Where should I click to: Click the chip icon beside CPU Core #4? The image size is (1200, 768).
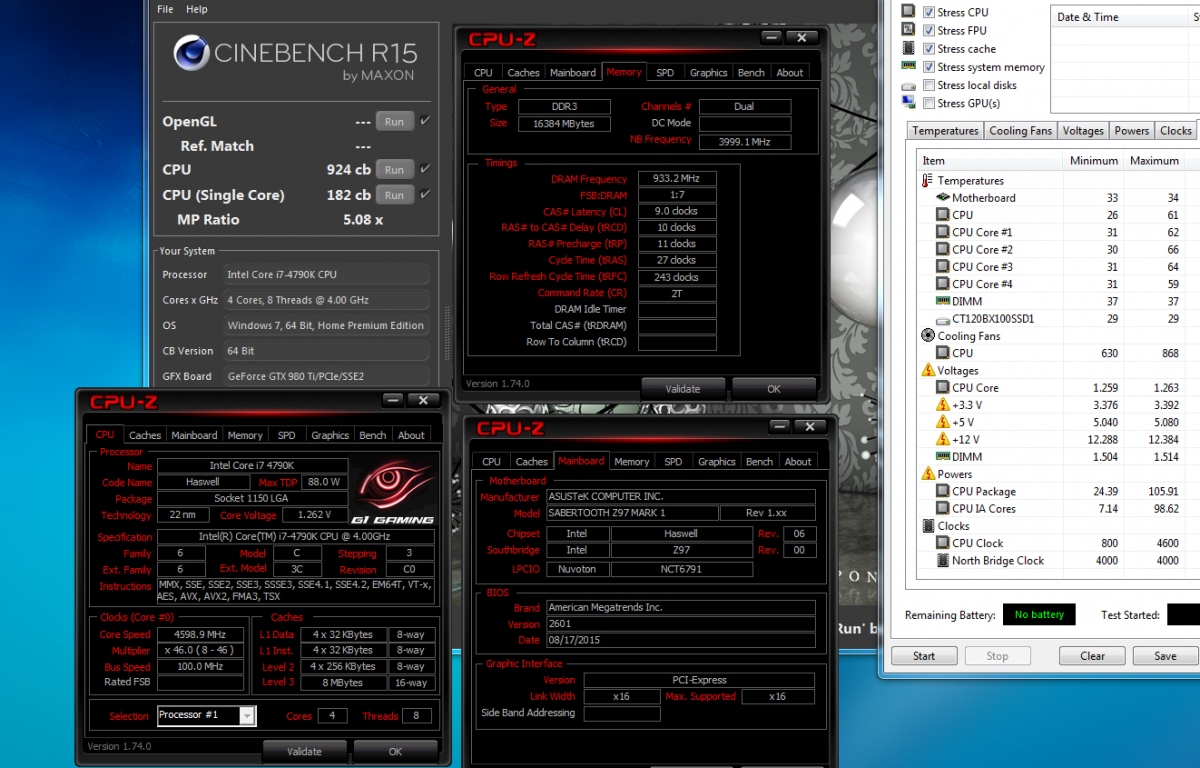(x=942, y=284)
